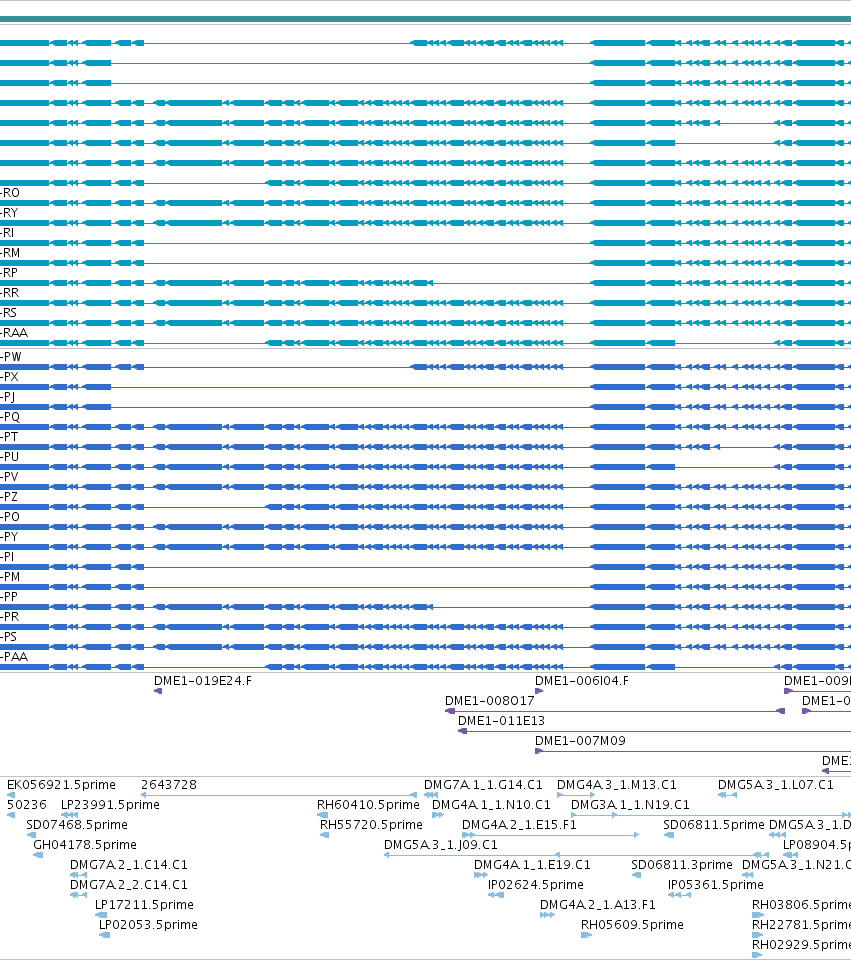This screenshot has width=851, height=960.
Task: Click the DMG3A.1_1.N19.C1 label
Action: pyautogui.click(x=630, y=804)
